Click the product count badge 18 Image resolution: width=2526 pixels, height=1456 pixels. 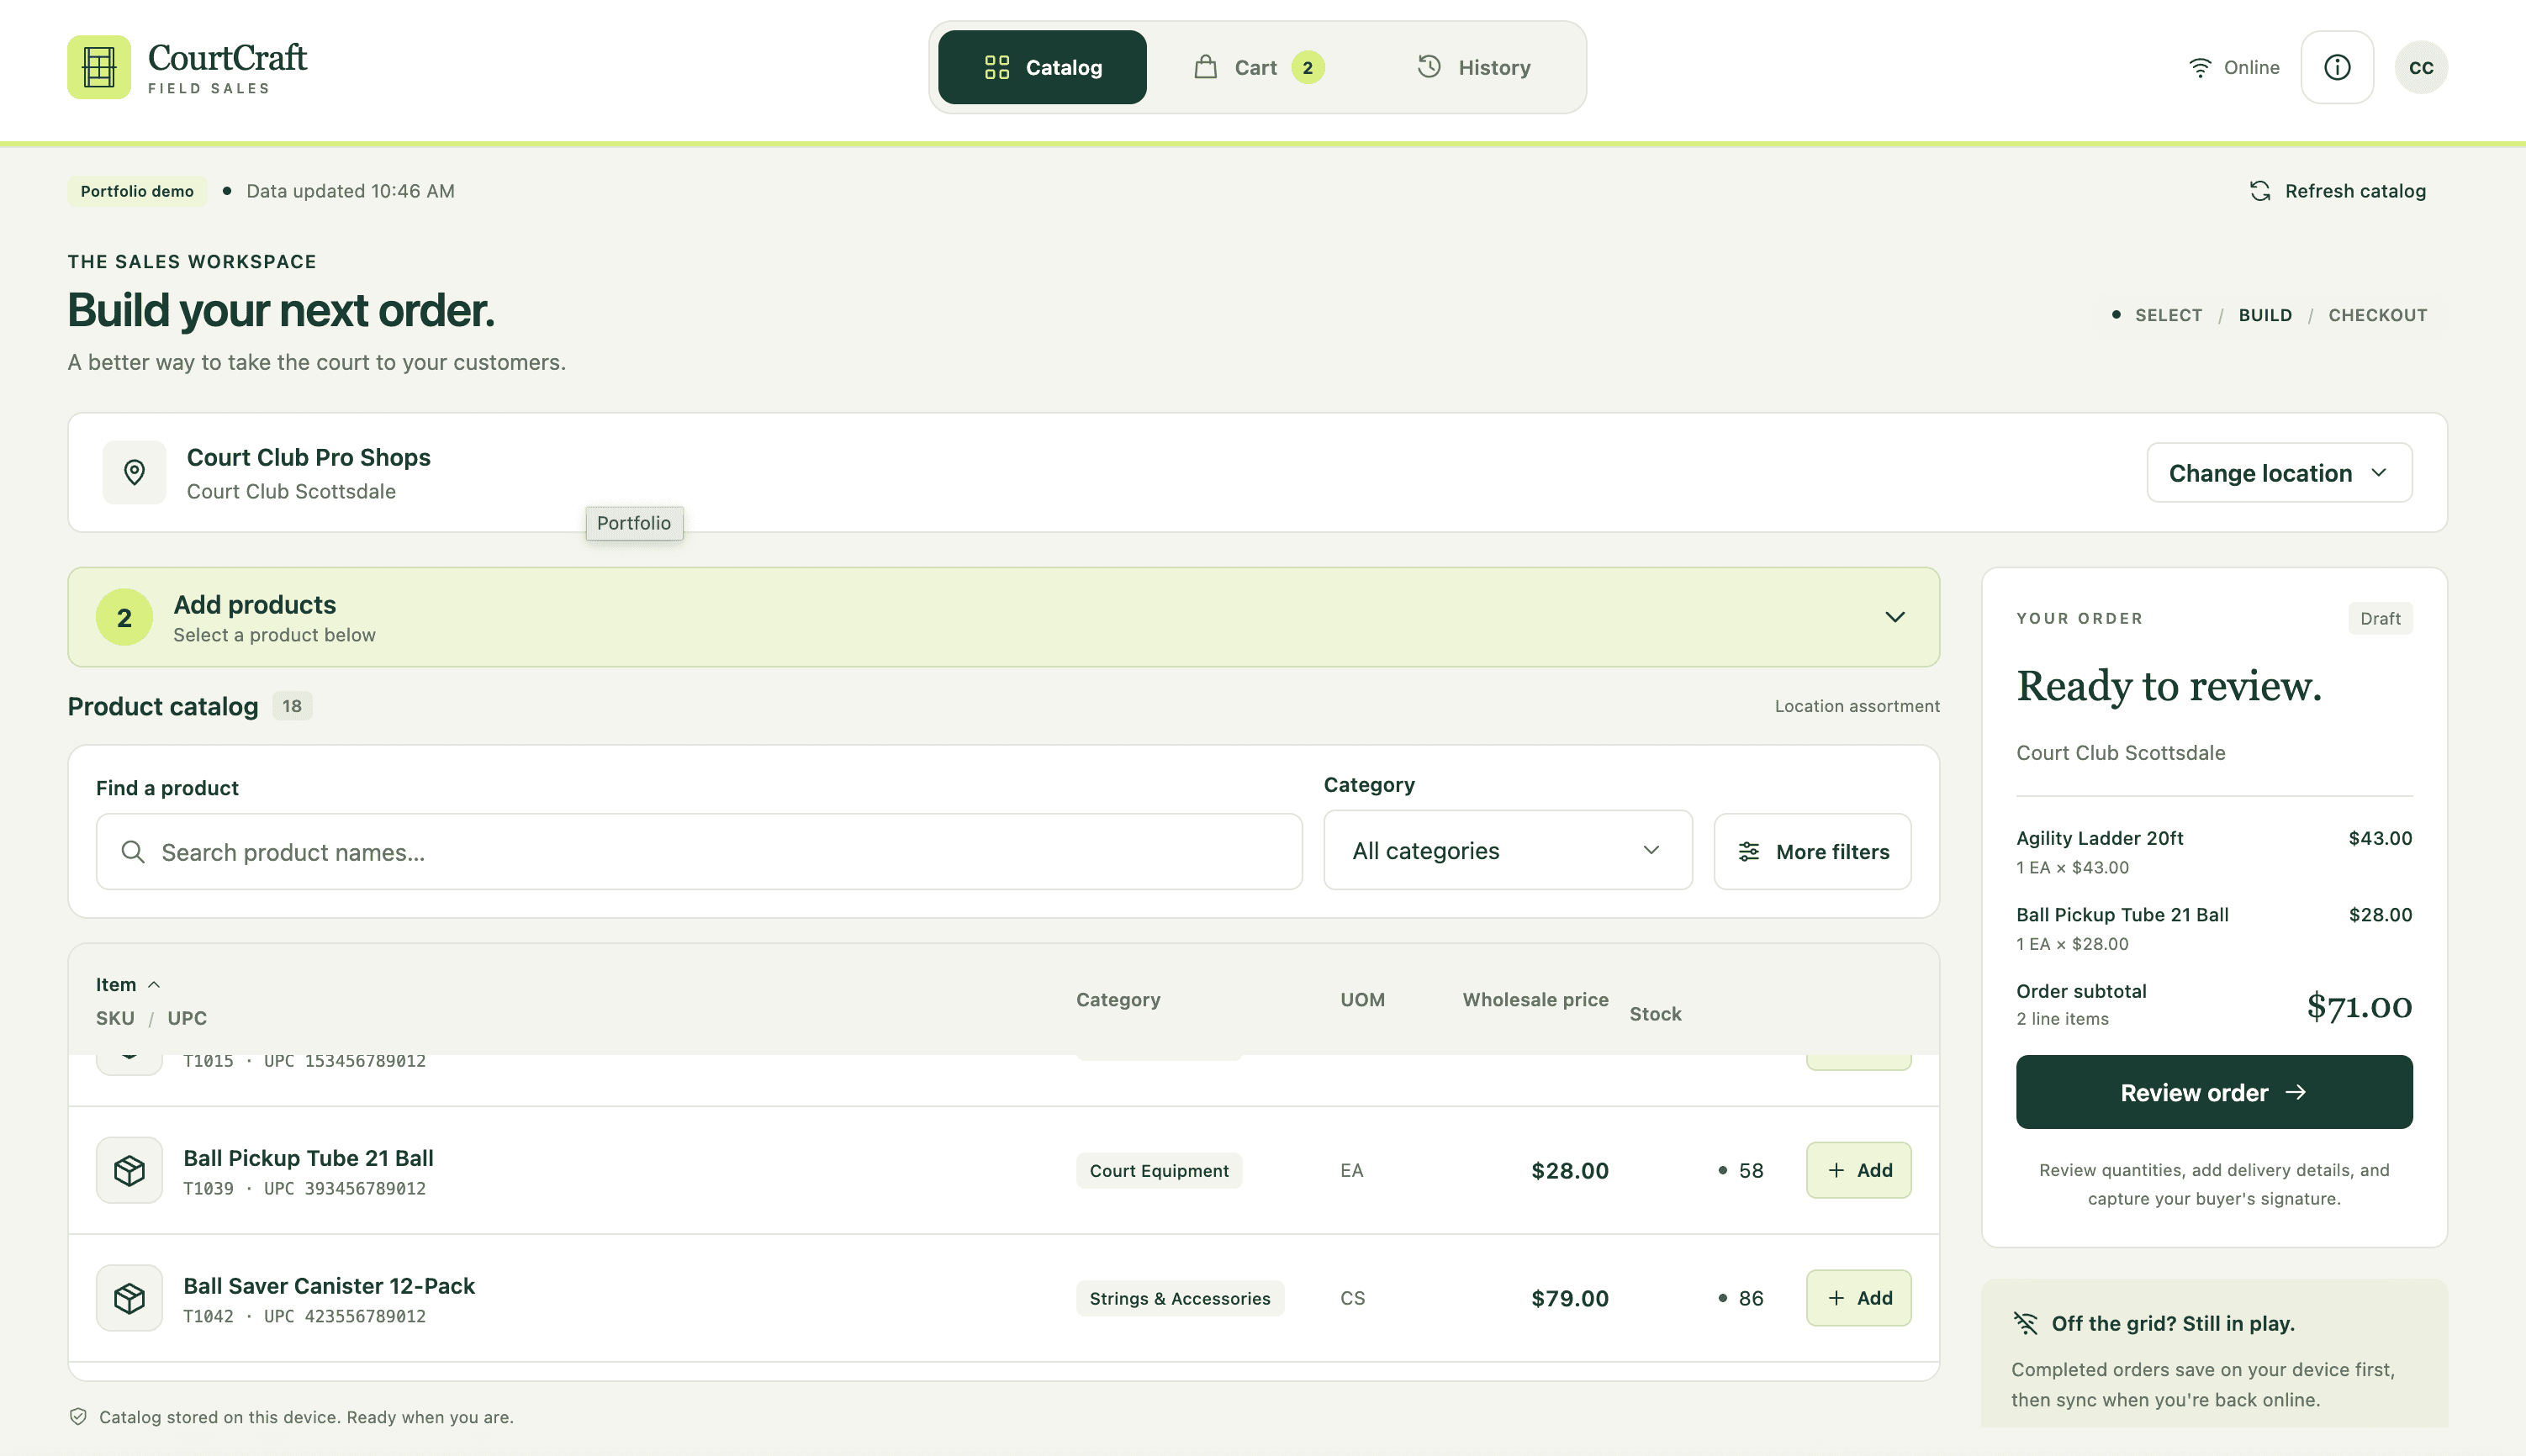(291, 706)
